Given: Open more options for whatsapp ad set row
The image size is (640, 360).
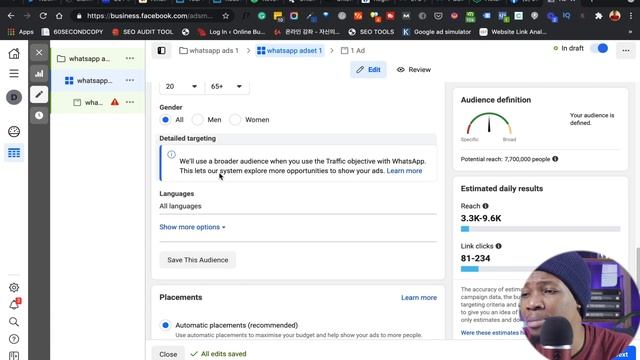Looking at the screenshot, I should [x=130, y=80].
